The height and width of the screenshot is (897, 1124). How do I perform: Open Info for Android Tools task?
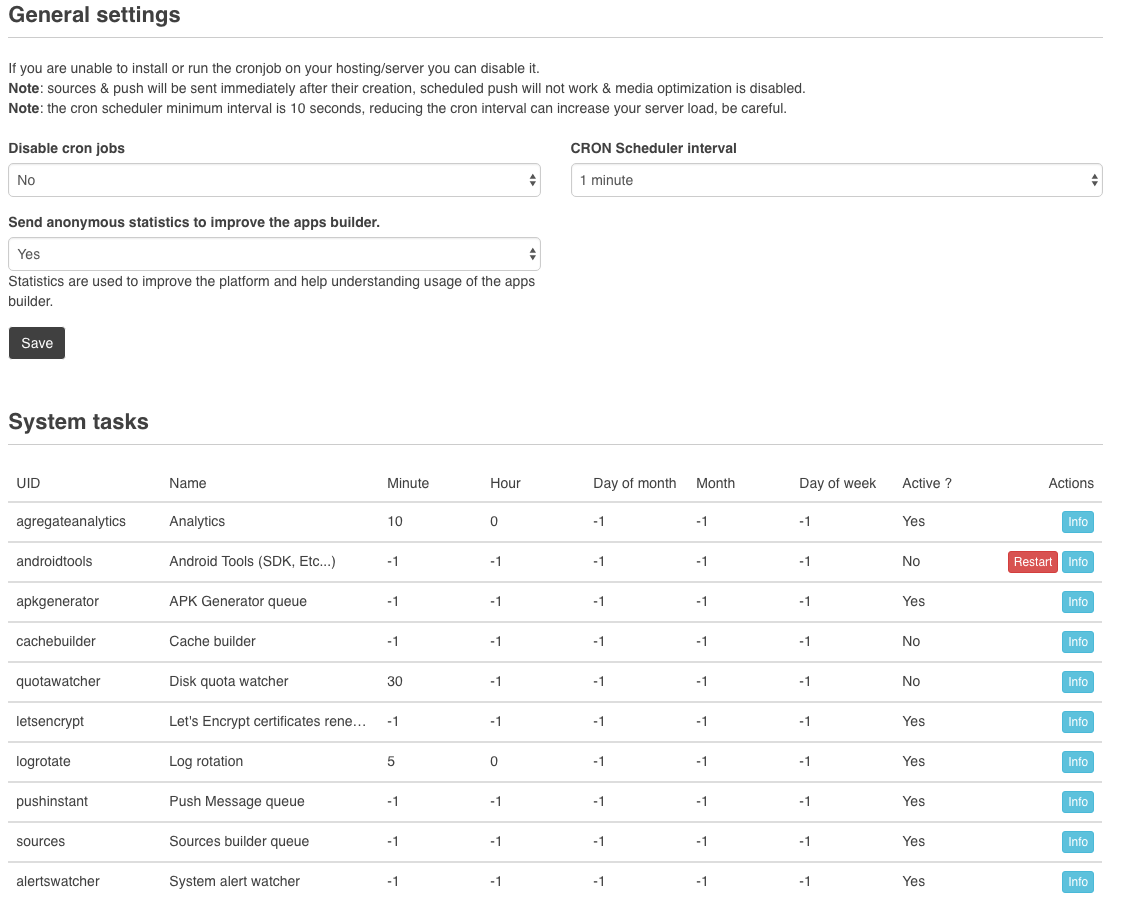[1077, 562]
